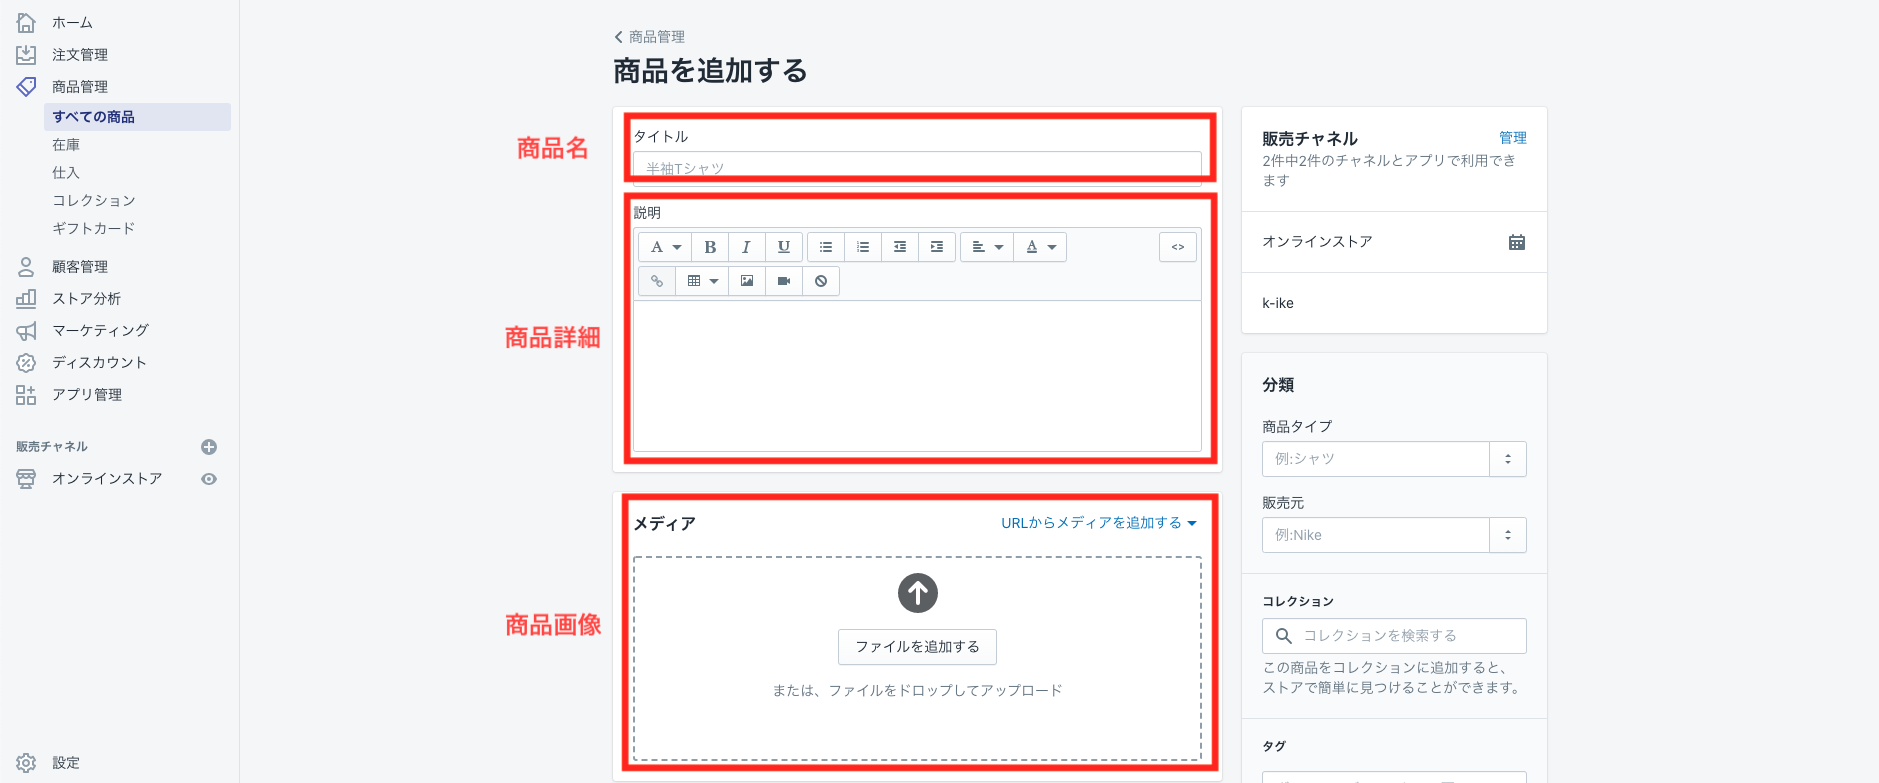Click the 管理 link in sales channels

point(1513,138)
